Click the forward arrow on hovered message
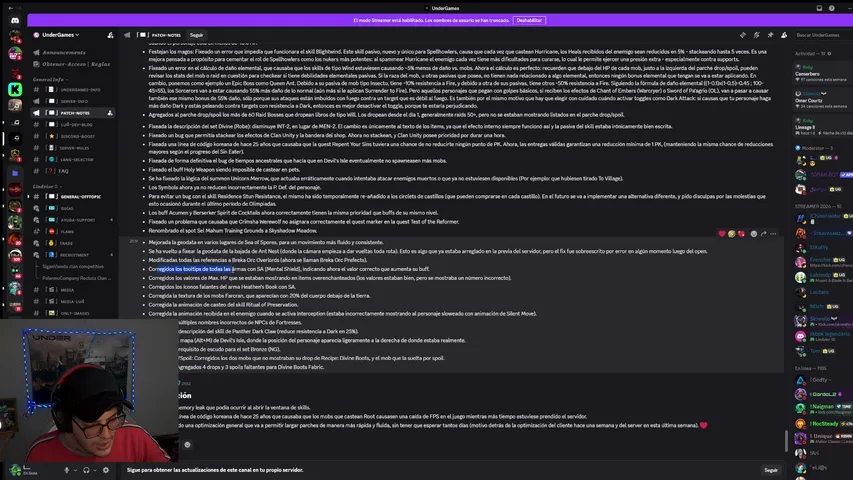 point(763,234)
